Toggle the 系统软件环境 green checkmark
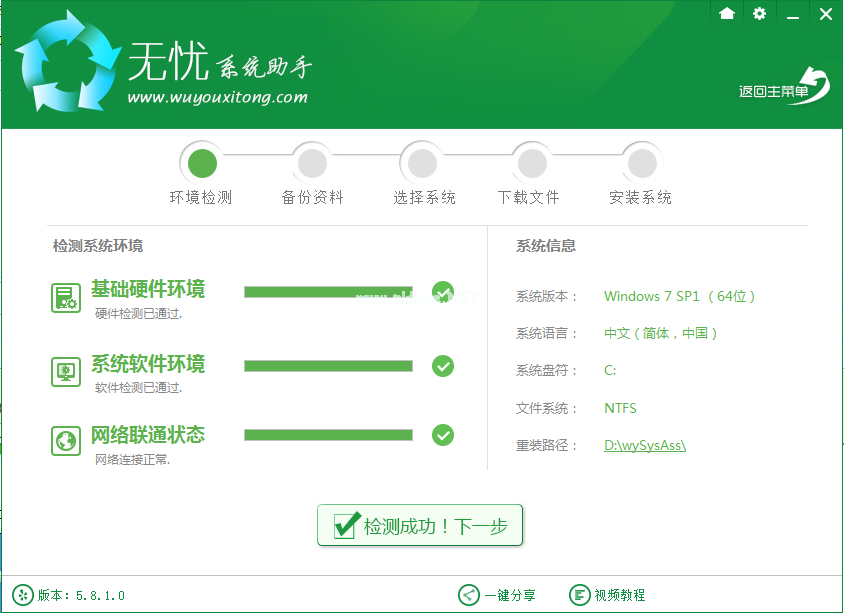The width and height of the screenshot is (844, 613). [x=443, y=366]
